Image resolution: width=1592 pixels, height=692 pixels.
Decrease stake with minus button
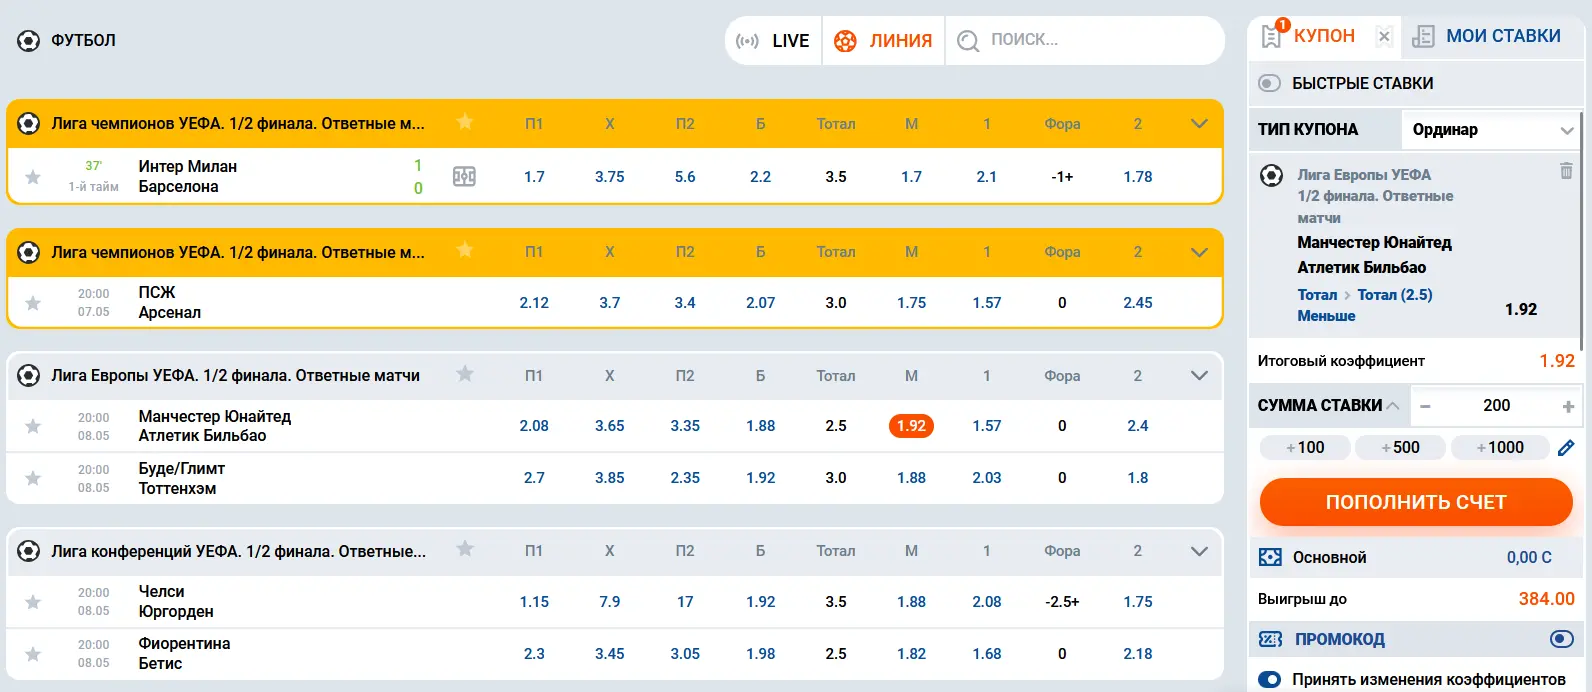click(1426, 406)
